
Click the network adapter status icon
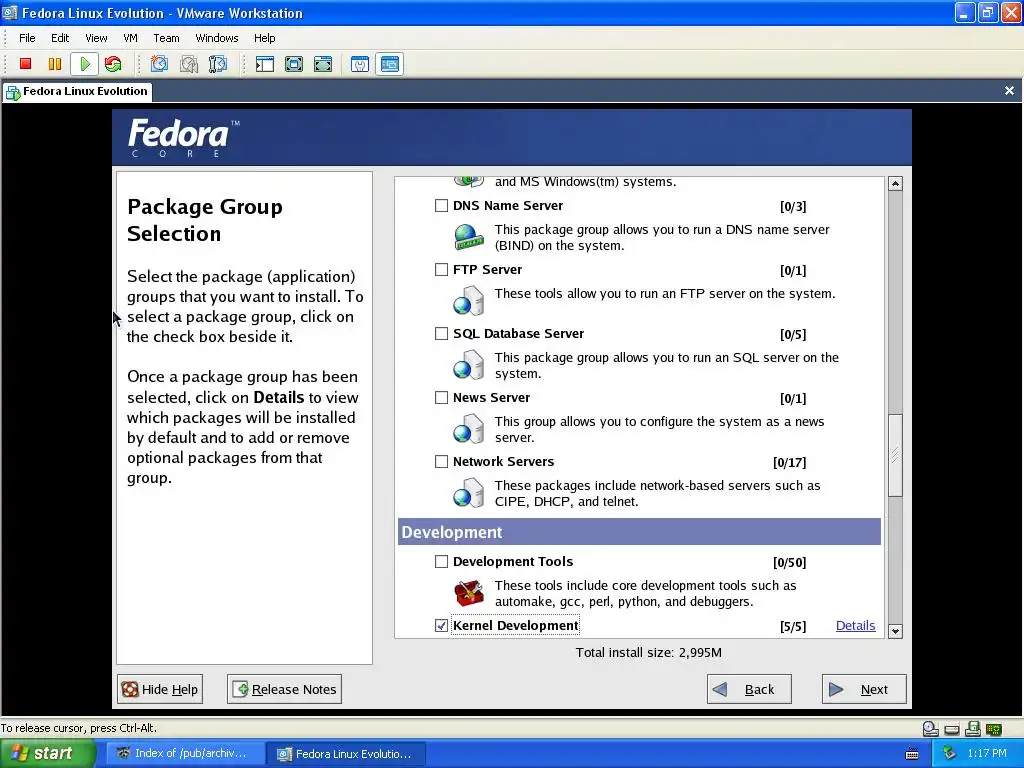click(994, 729)
